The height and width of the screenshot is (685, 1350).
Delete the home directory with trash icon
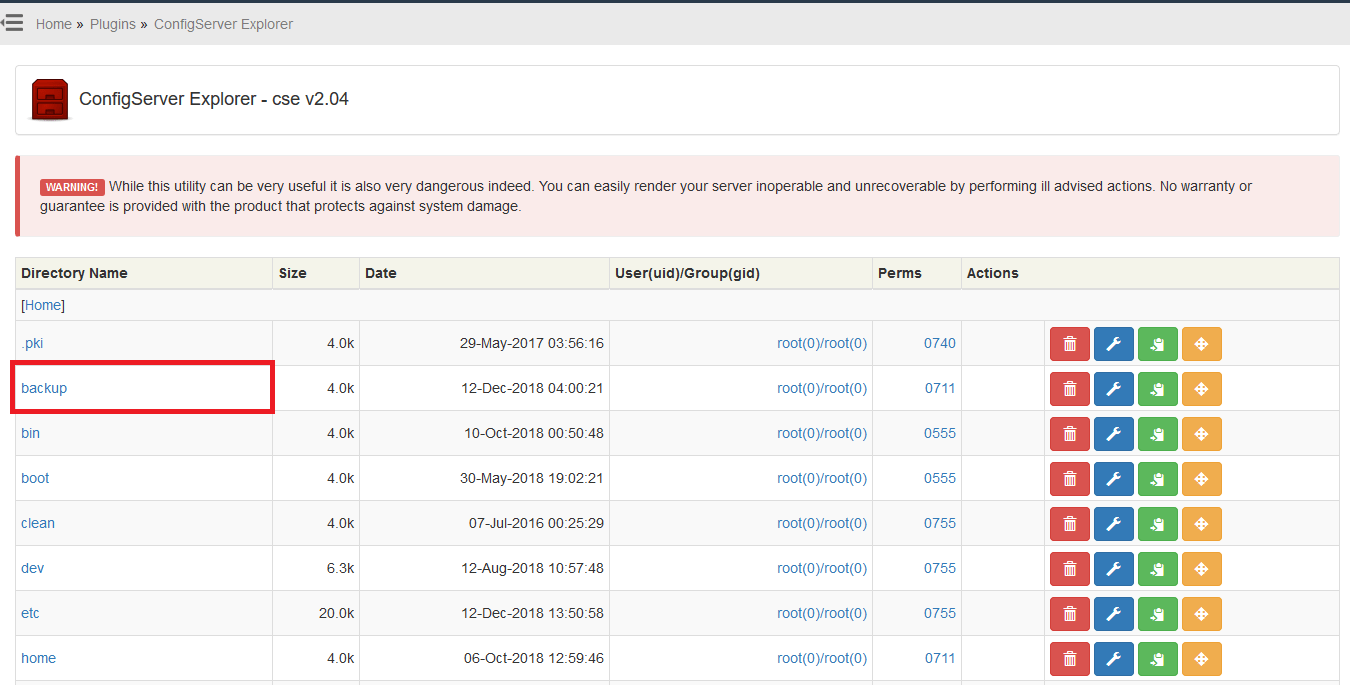tap(1070, 659)
